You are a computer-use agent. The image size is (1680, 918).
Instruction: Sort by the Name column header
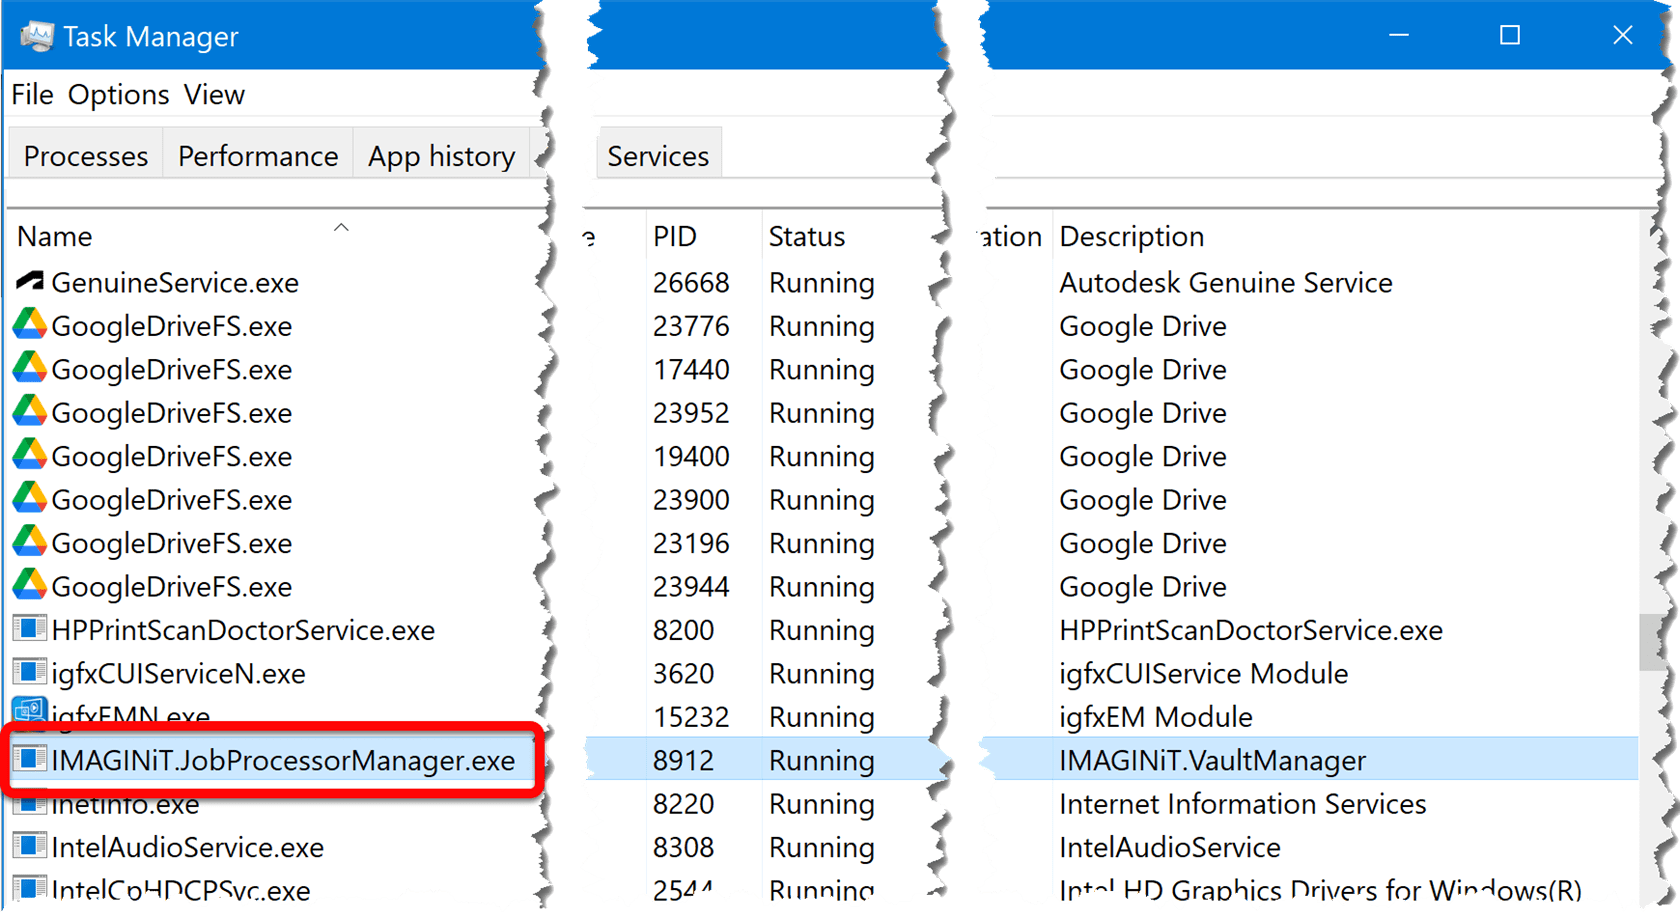coord(55,236)
